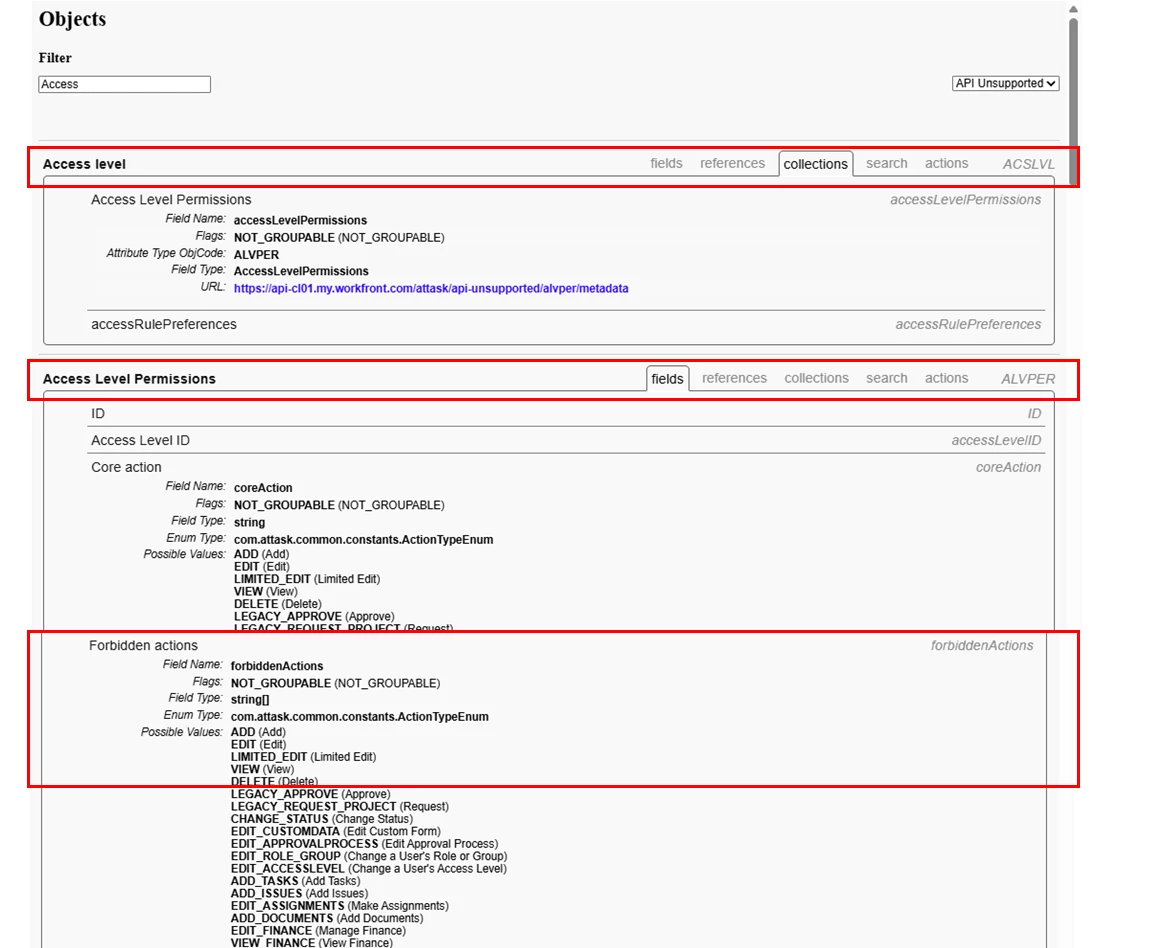This screenshot has height=948, width=1149.
Task: Follow the alvper metadata URL link
Action: tap(431, 289)
